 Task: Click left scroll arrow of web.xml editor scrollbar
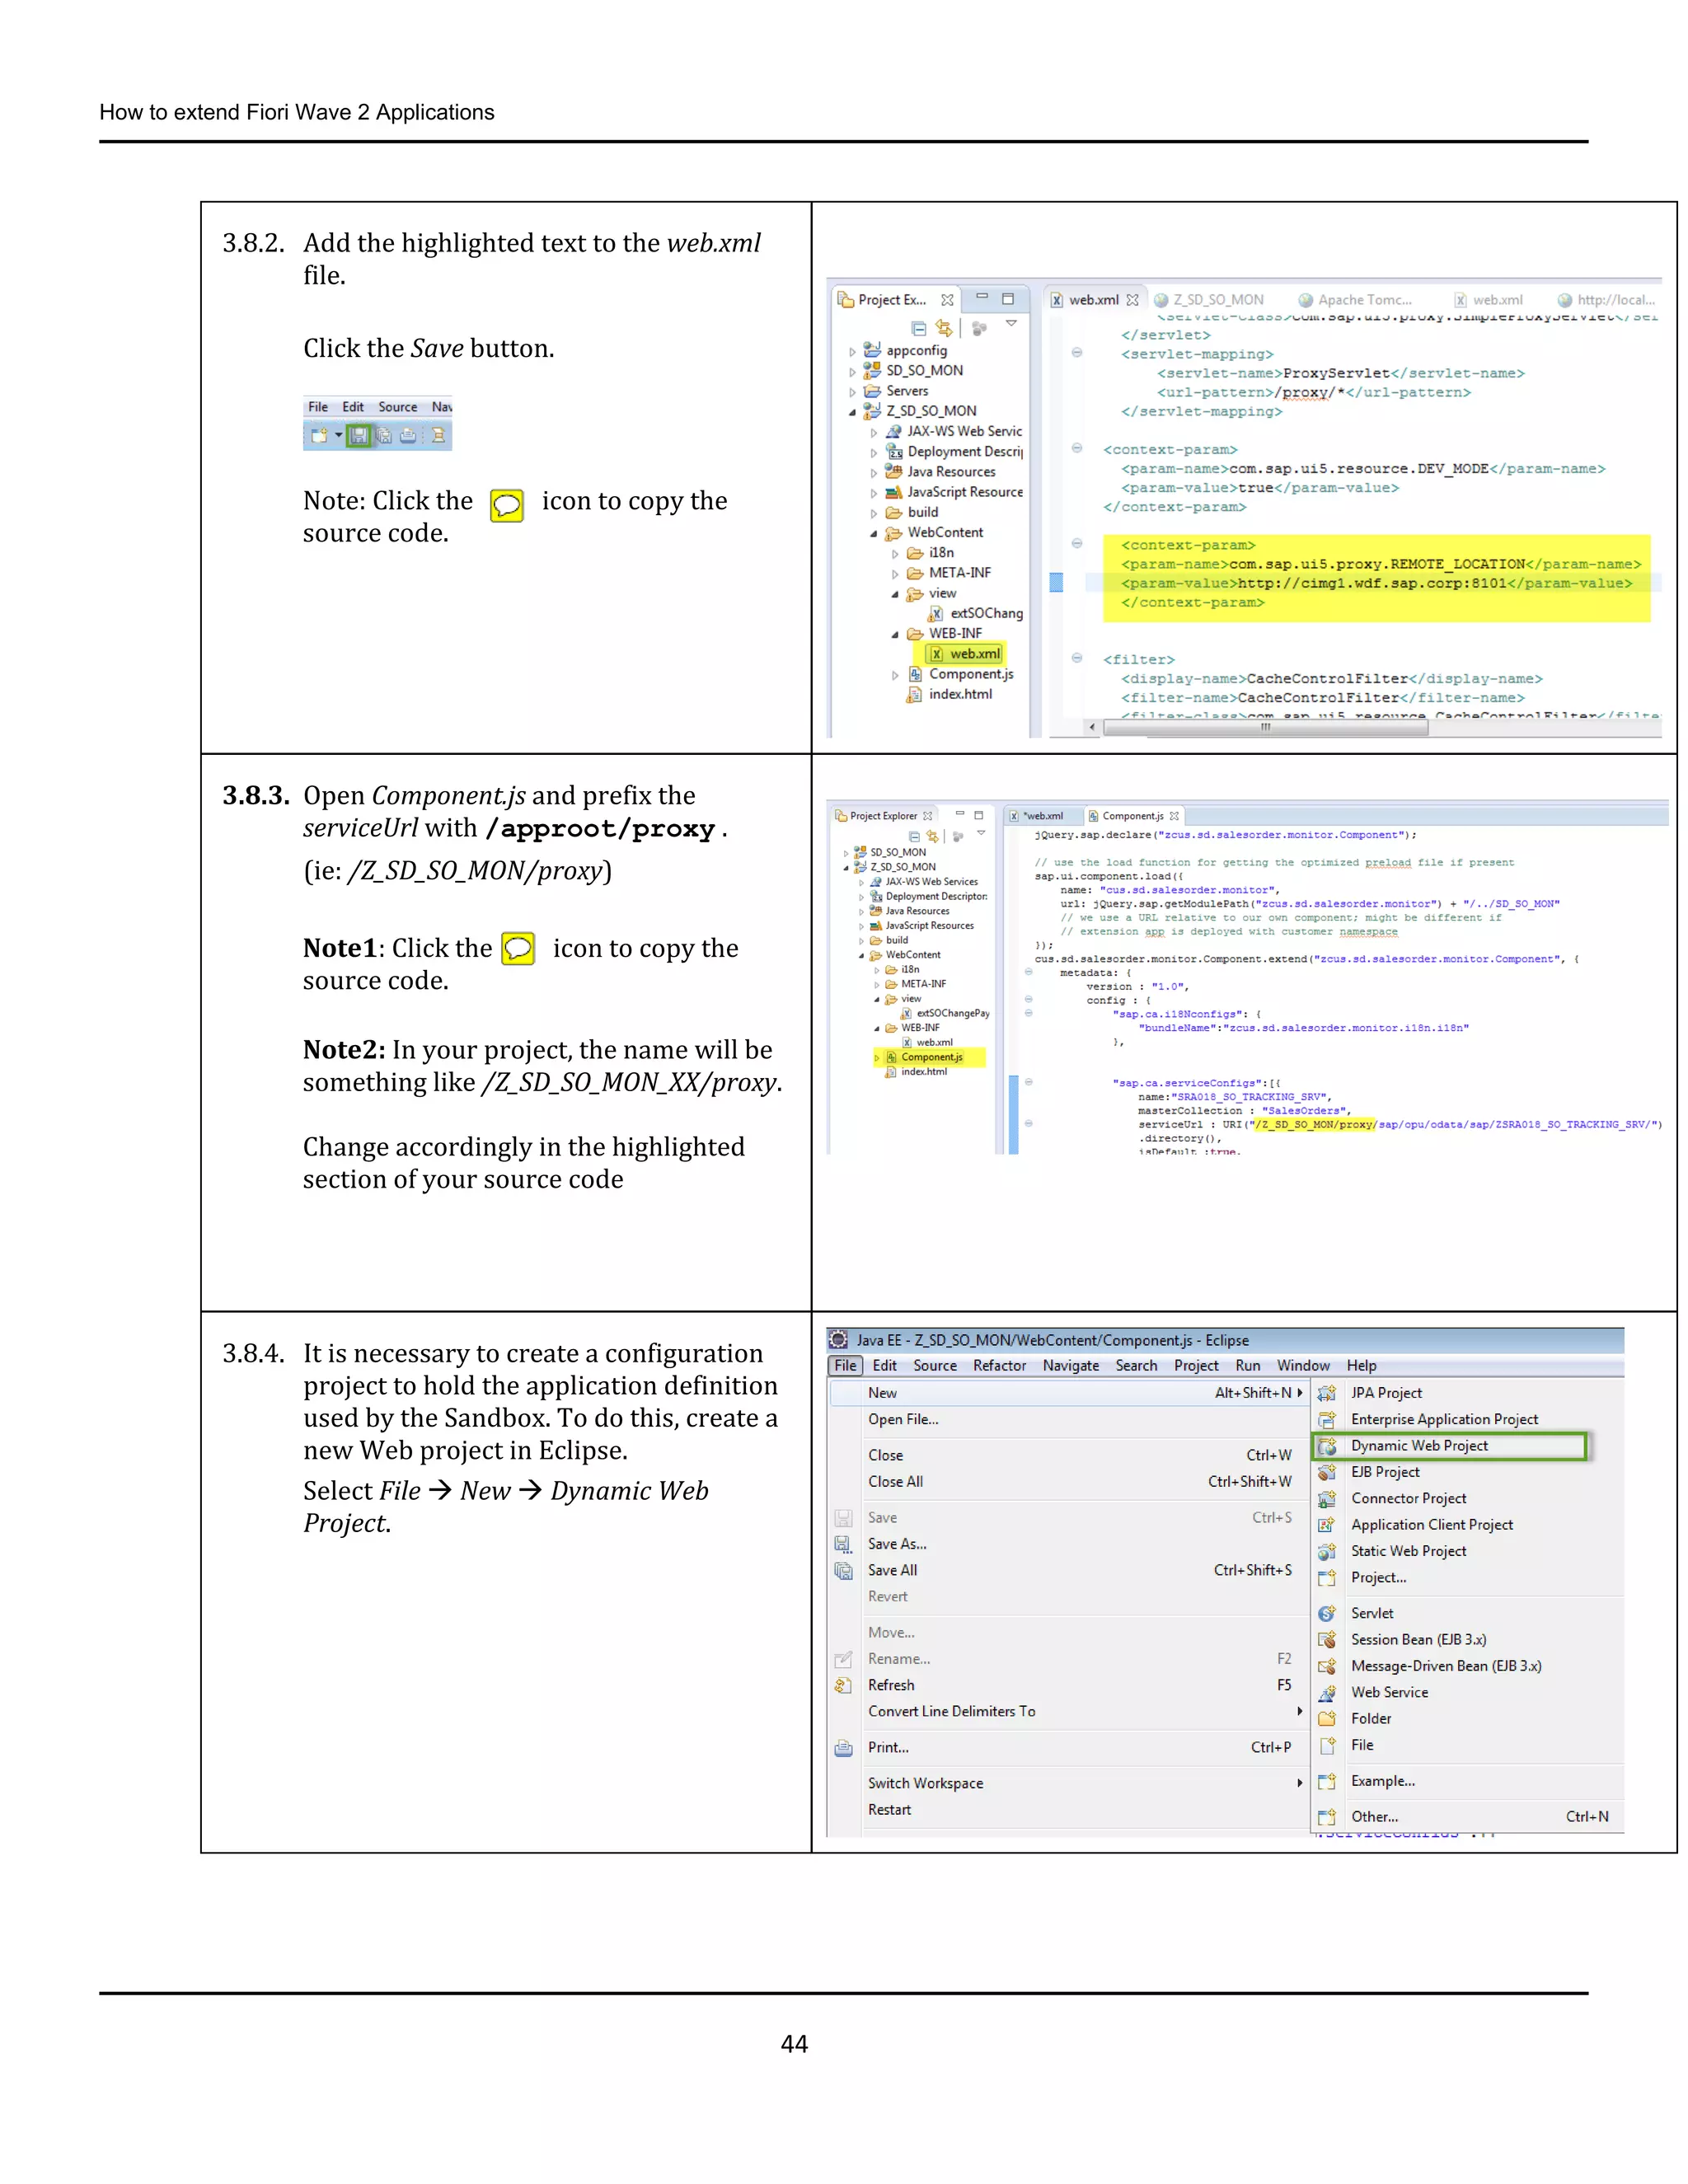point(1092,728)
